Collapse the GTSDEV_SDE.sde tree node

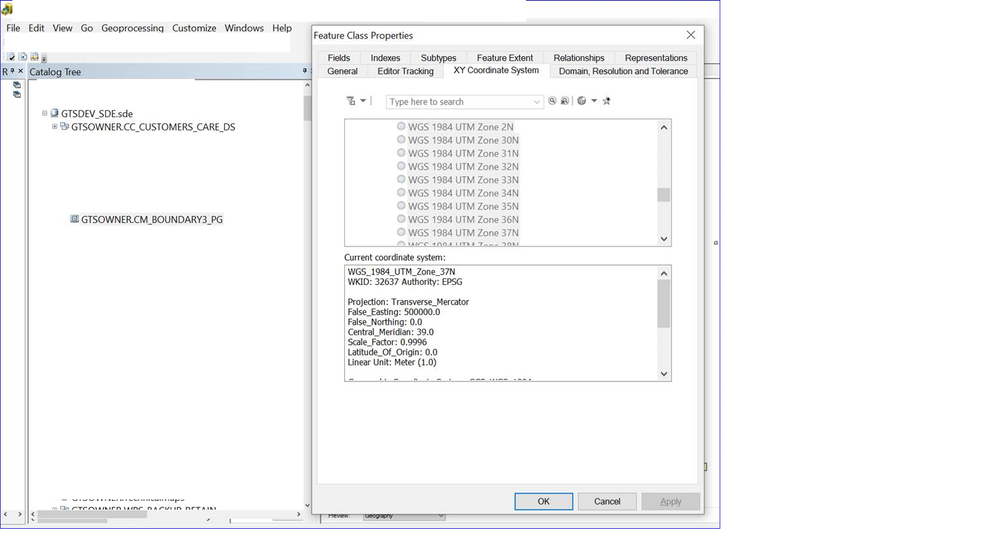click(45, 113)
